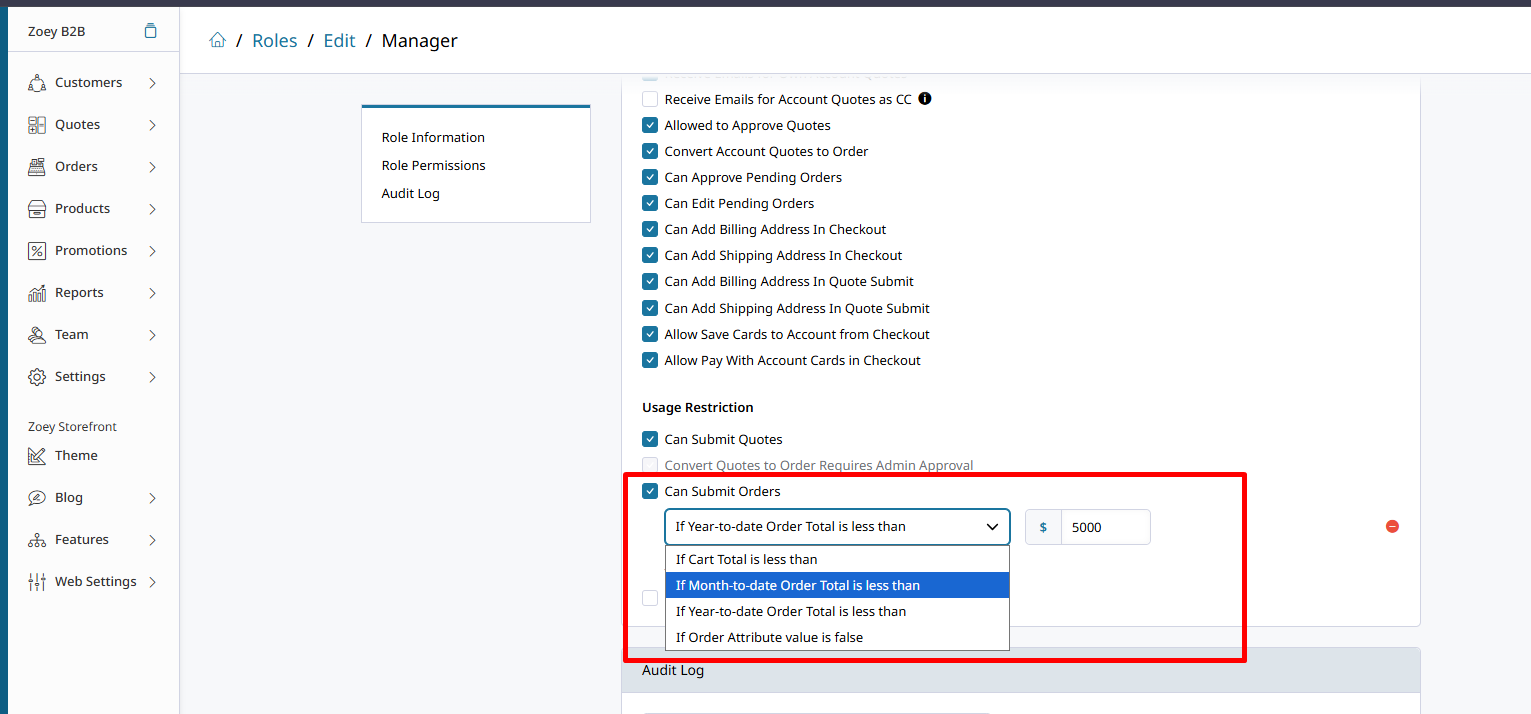Click the home icon in breadcrumb
Image resolution: width=1531 pixels, height=714 pixels.
tap(217, 40)
